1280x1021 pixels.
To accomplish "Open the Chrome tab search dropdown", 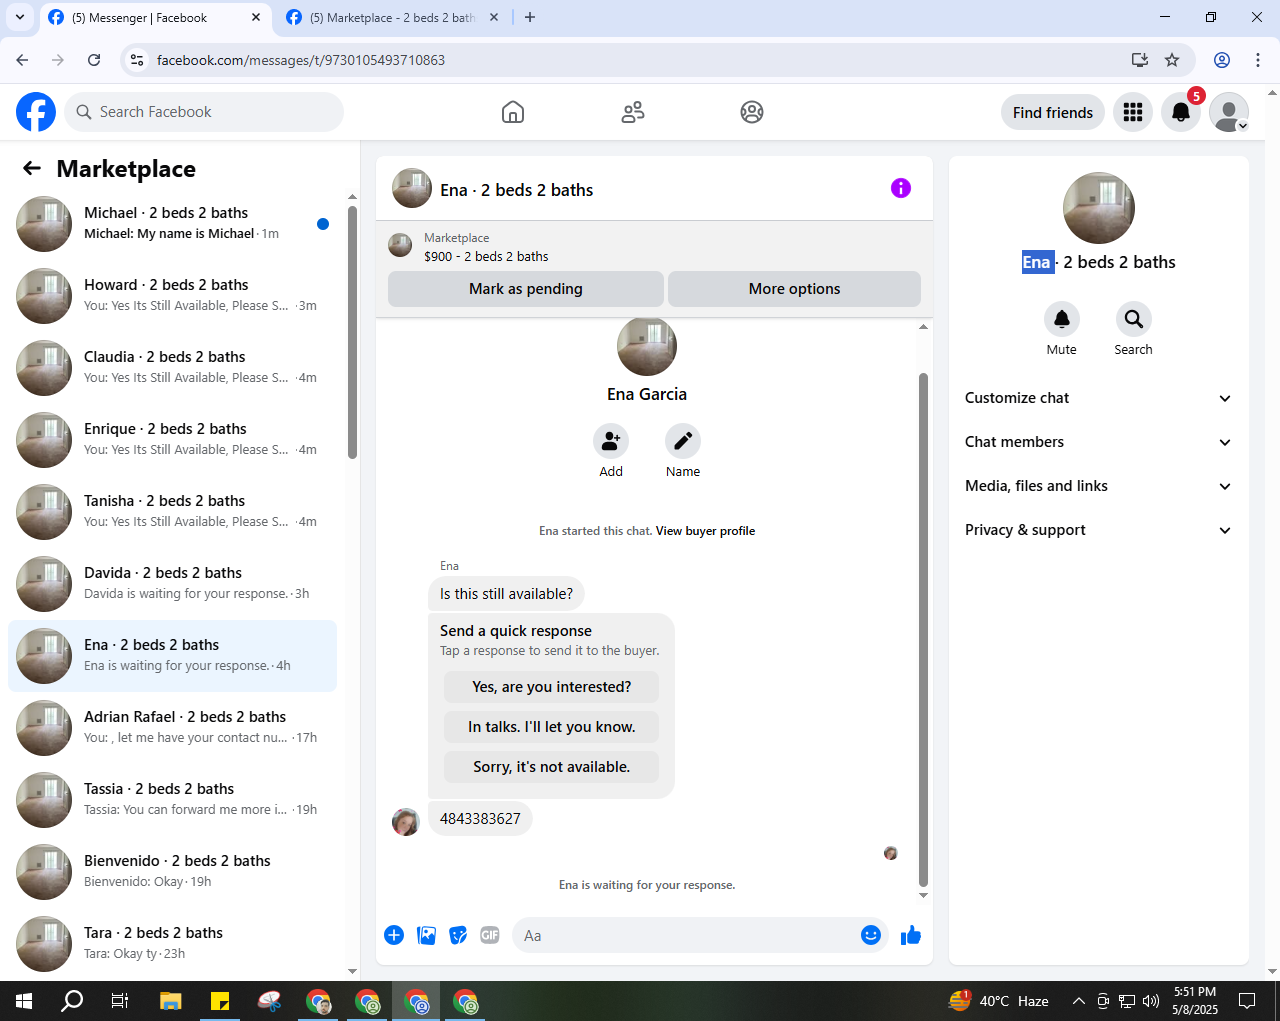I will coord(19,17).
